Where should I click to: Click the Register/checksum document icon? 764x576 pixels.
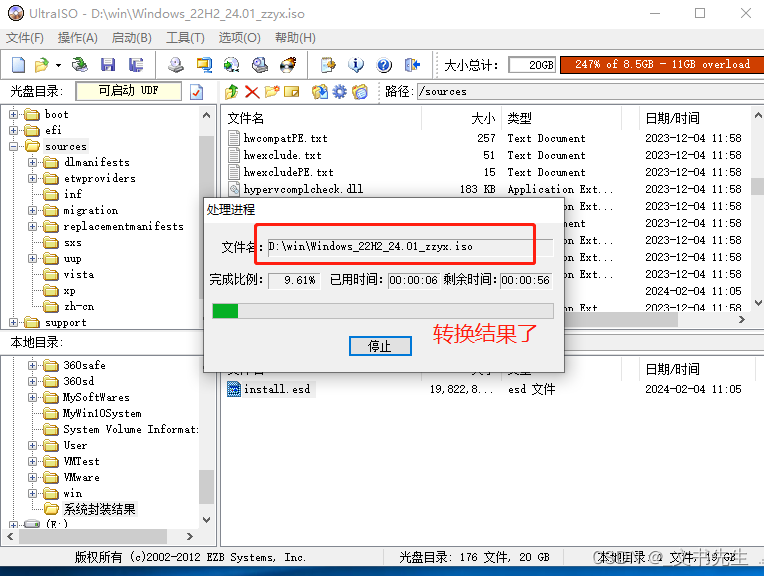328,64
